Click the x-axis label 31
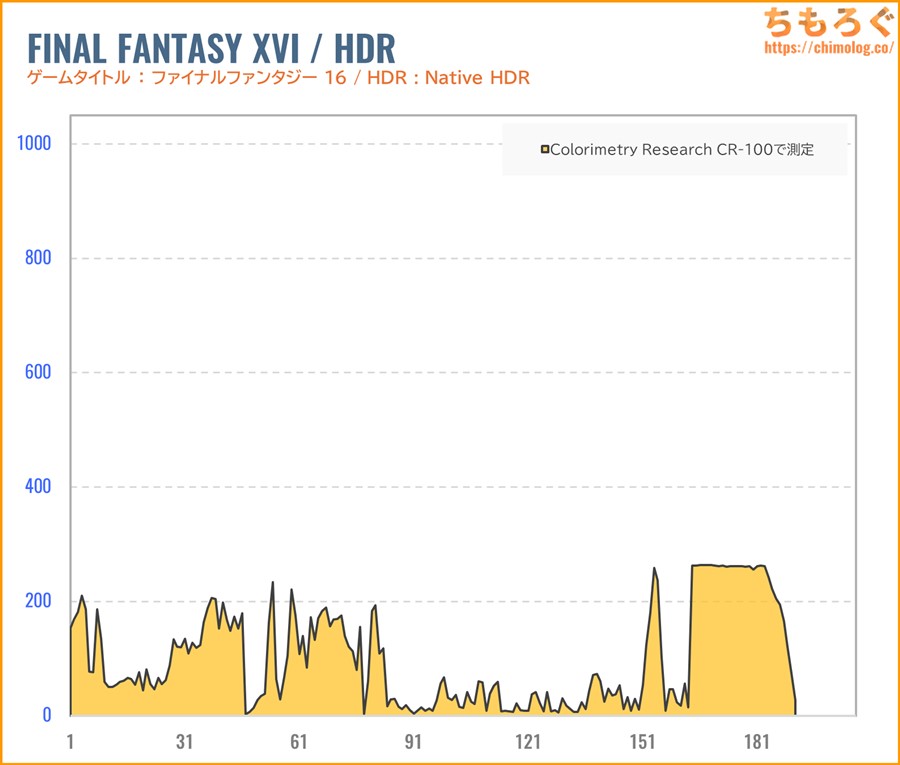 click(x=184, y=742)
